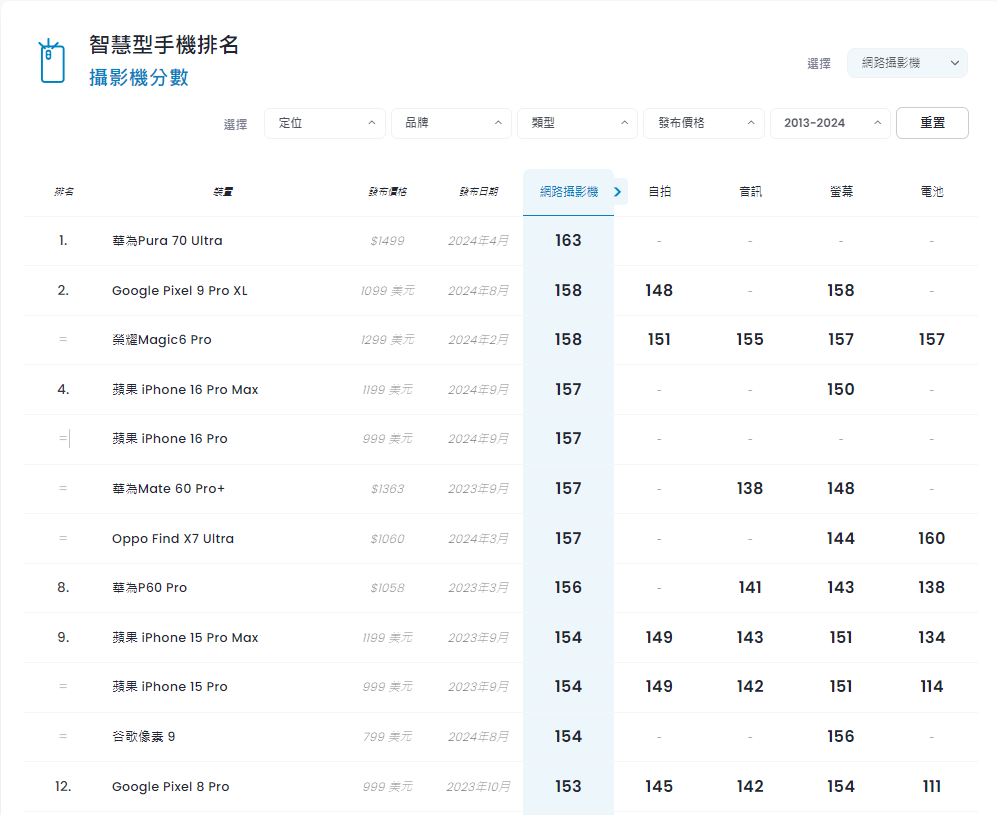Click the 重置 reset button

[x=932, y=123]
